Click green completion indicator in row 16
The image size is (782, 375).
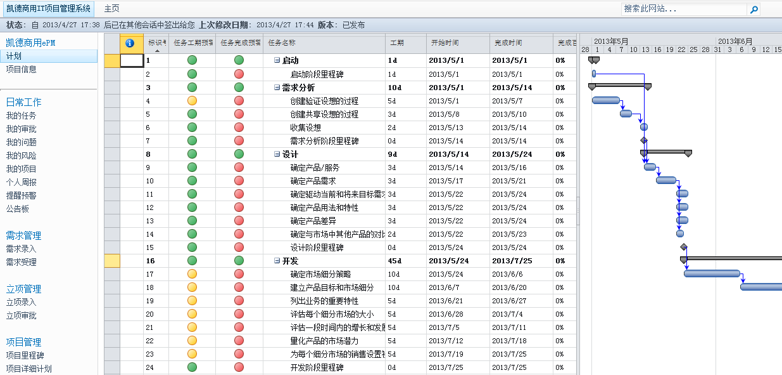click(239, 260)
